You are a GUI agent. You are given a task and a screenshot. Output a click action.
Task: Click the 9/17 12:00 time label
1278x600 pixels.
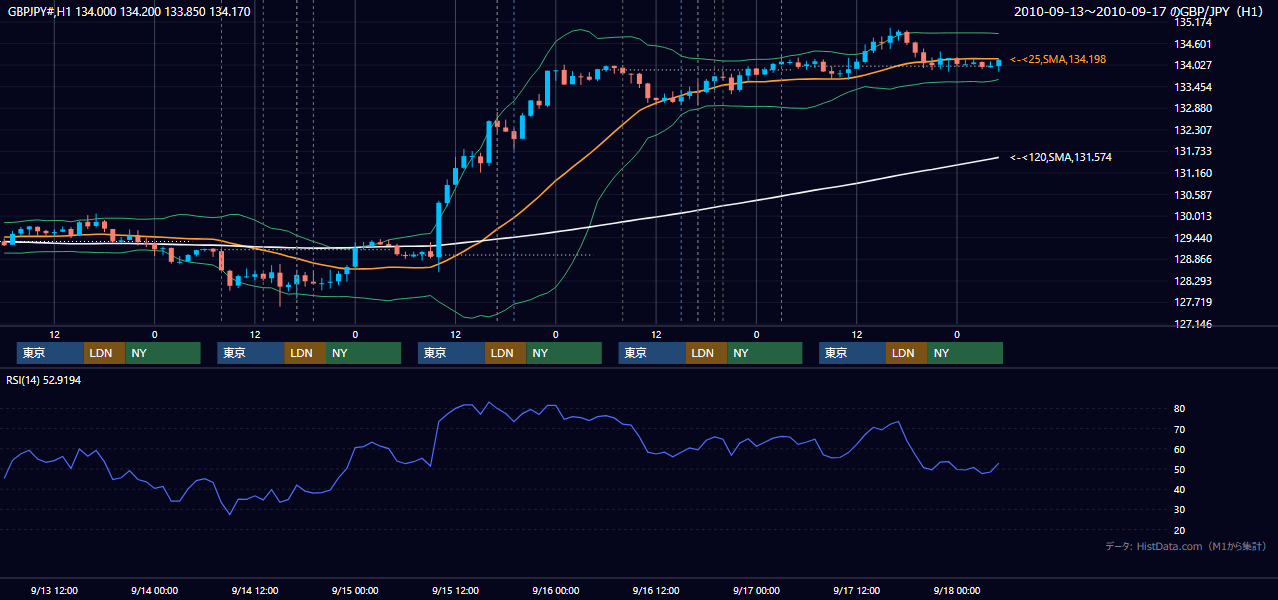(x=856, y=590)
